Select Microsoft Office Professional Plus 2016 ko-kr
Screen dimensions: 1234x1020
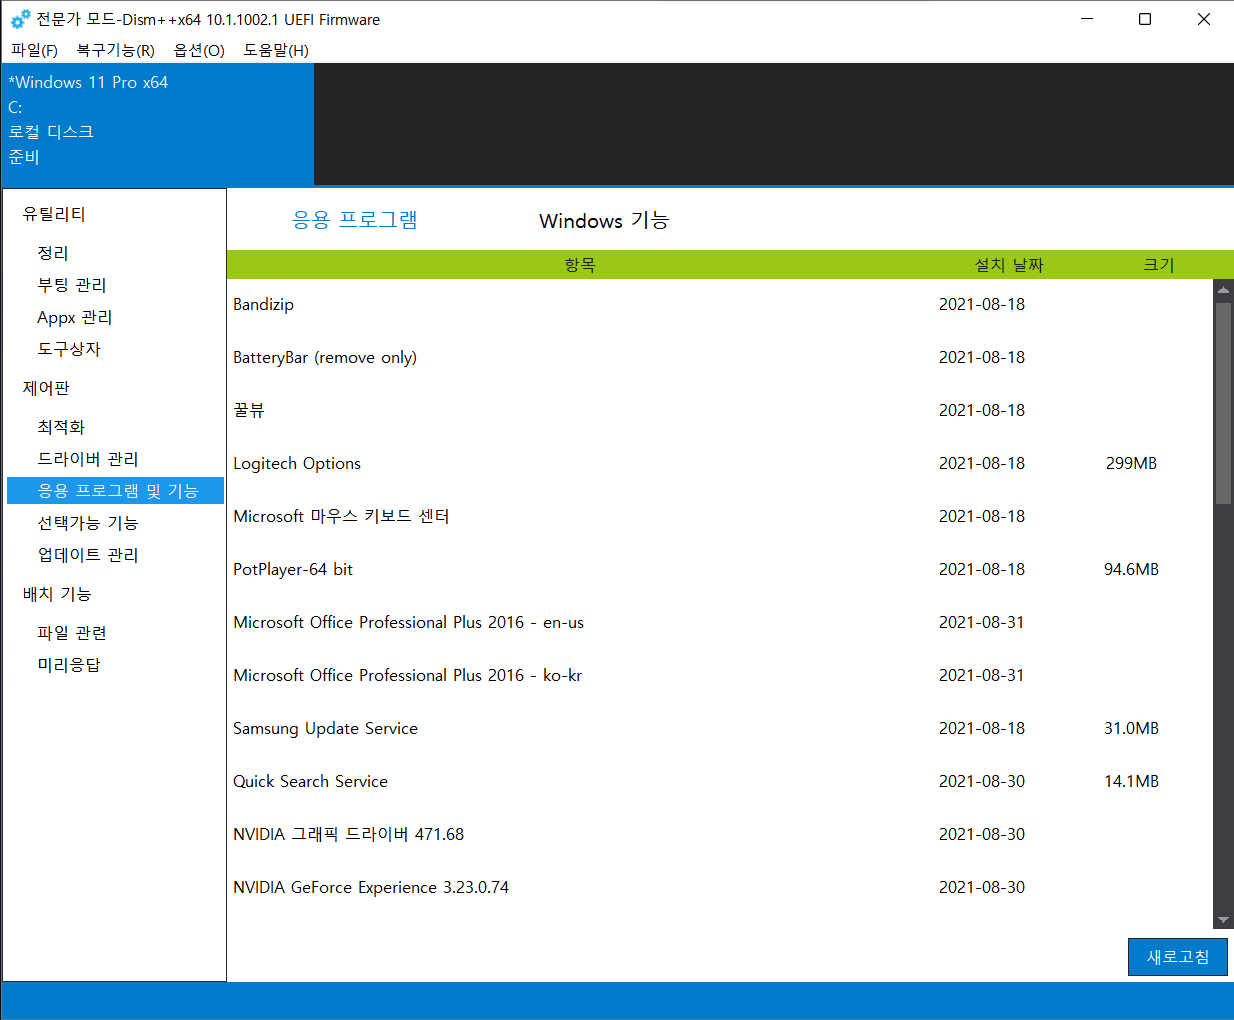720,676
